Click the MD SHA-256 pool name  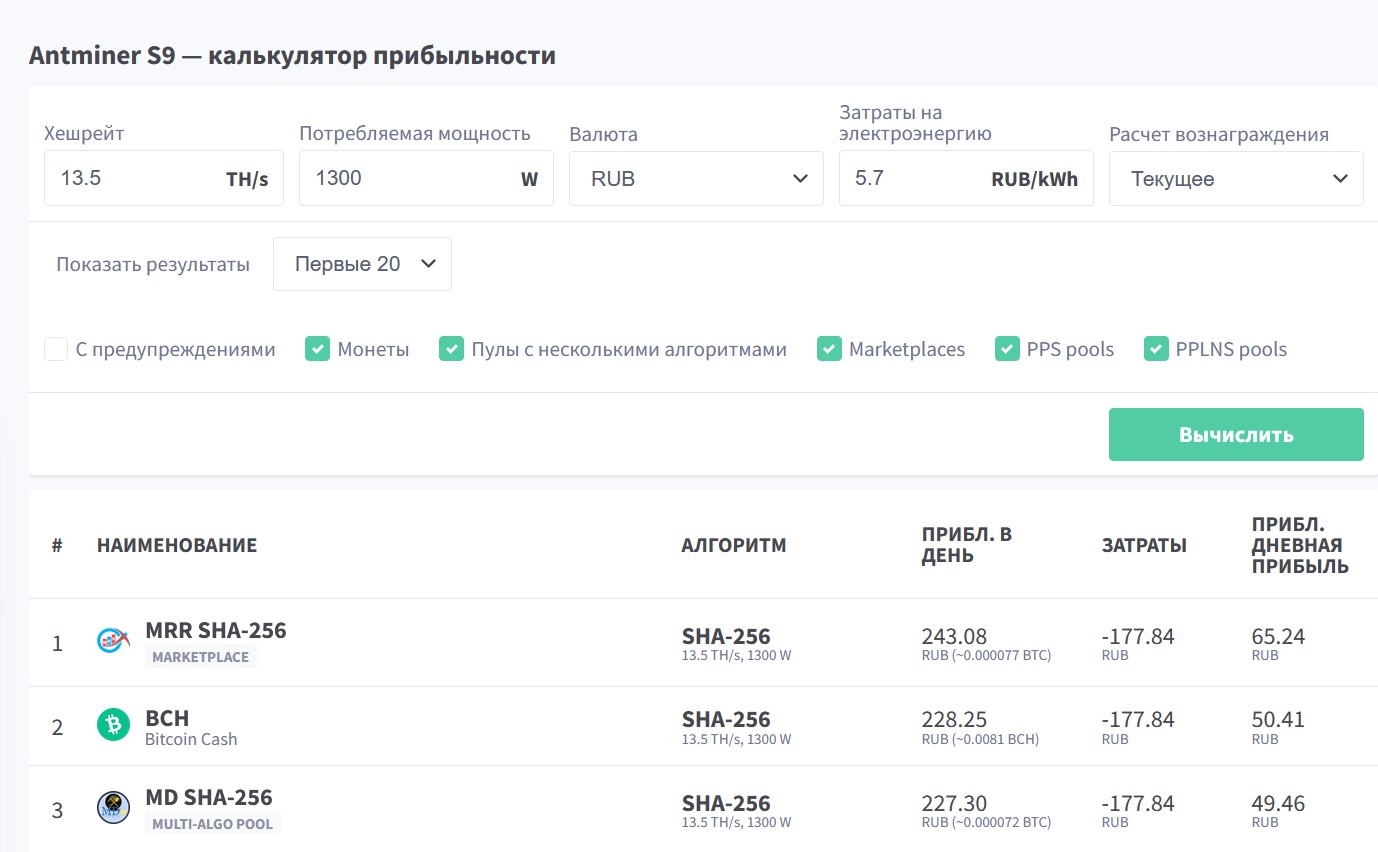pos(209,797)
